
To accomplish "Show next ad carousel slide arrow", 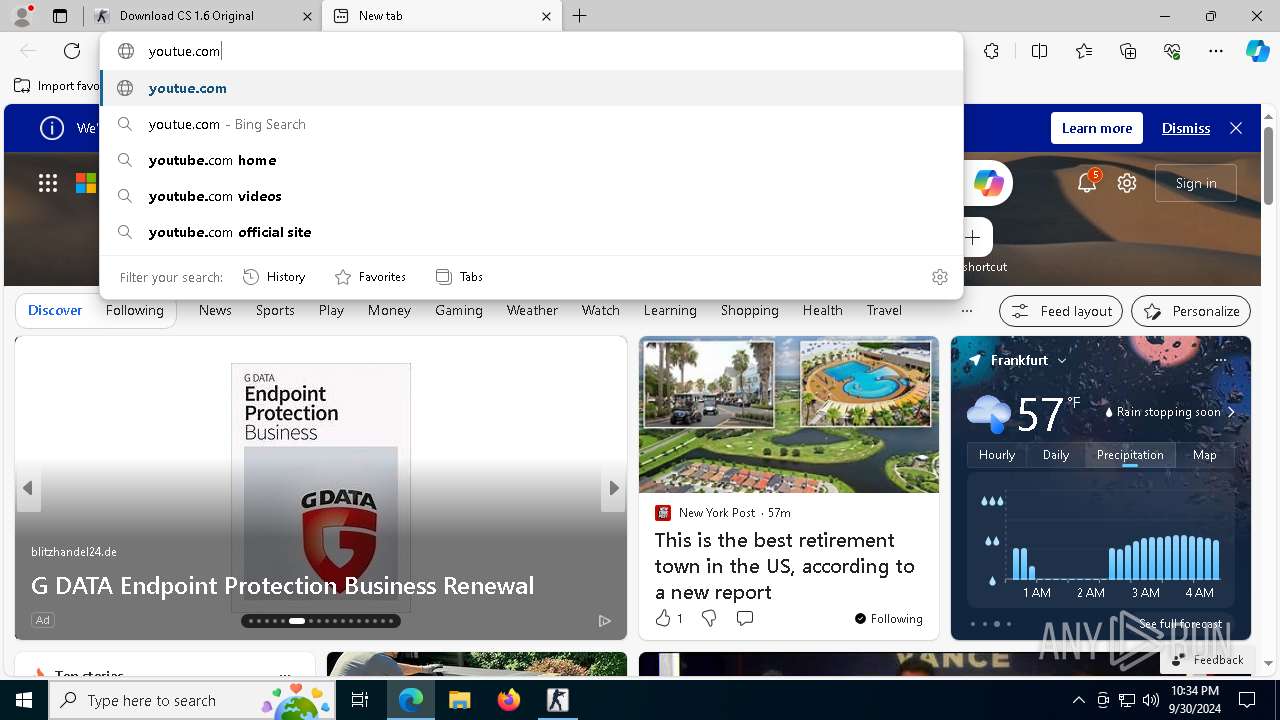I will coord(614,488).
